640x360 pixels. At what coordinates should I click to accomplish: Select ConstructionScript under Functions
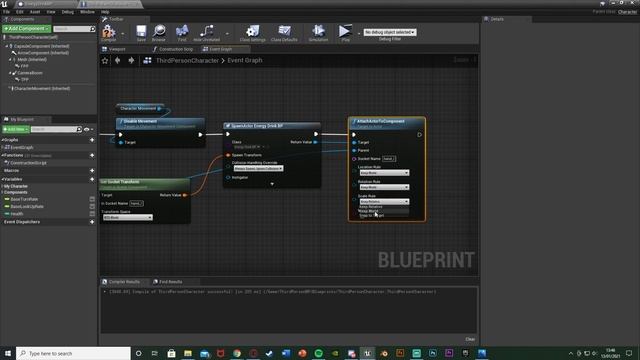tap(29, 163)
